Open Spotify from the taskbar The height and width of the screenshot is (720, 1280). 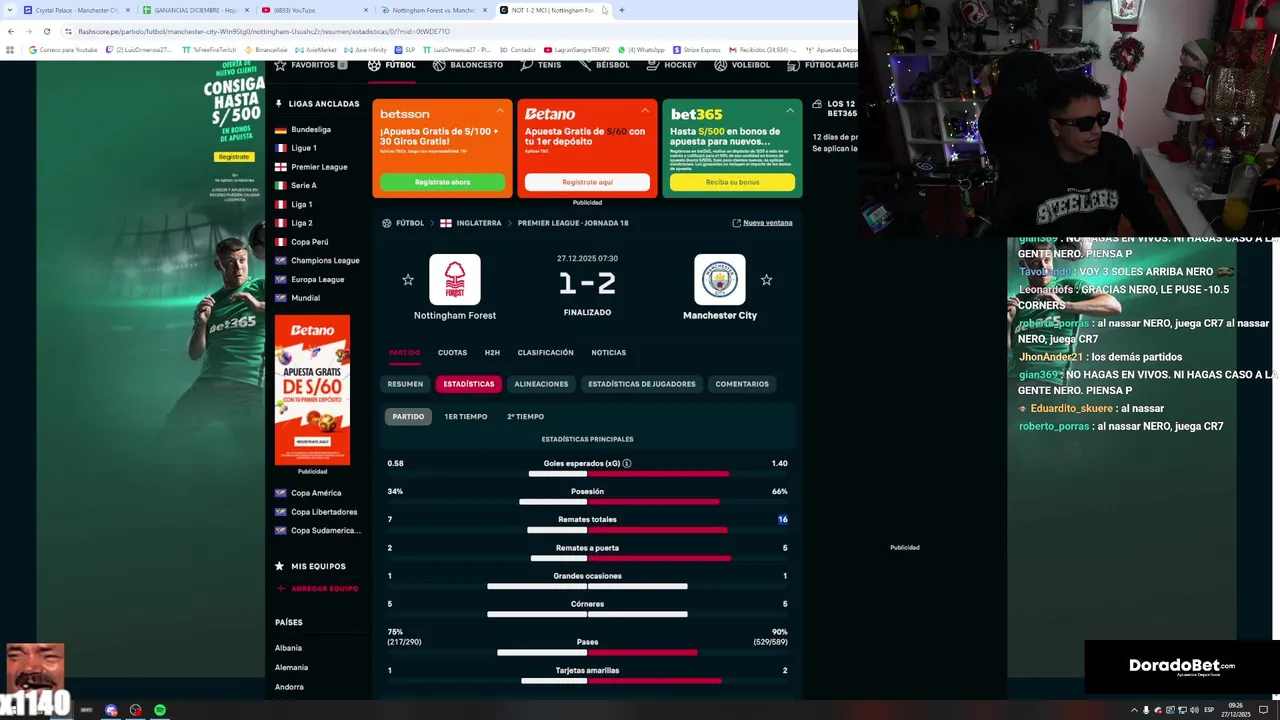click(x=160, y=710)
